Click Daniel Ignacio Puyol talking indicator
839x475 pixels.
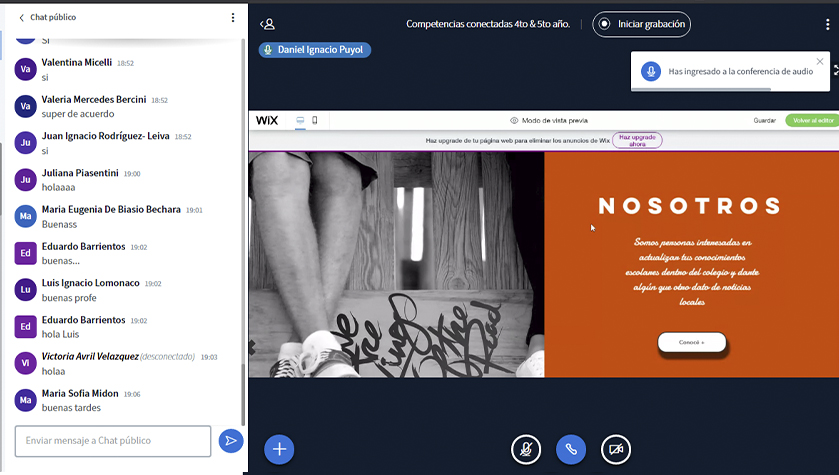[x=314, y=49]
